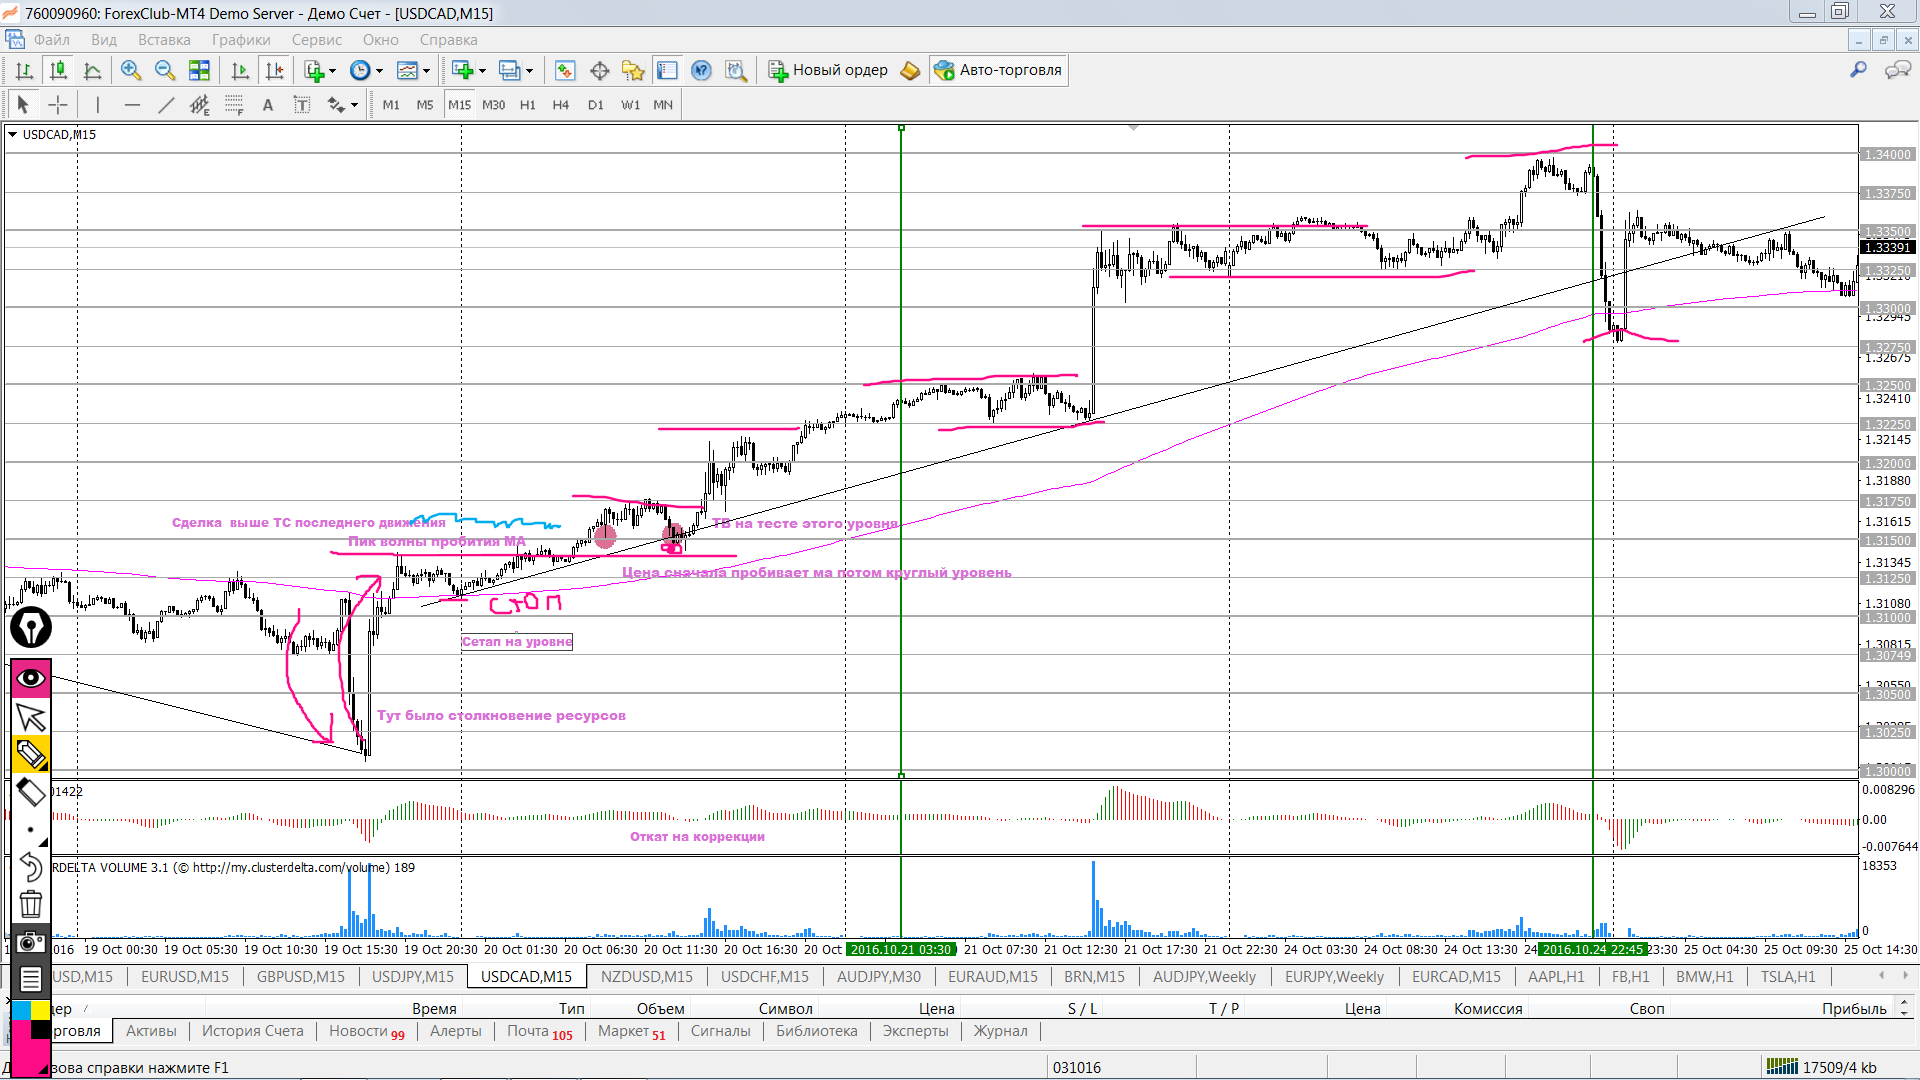
Task: Undo last Epic Pen stroke
Action: [x=31, y=866]
